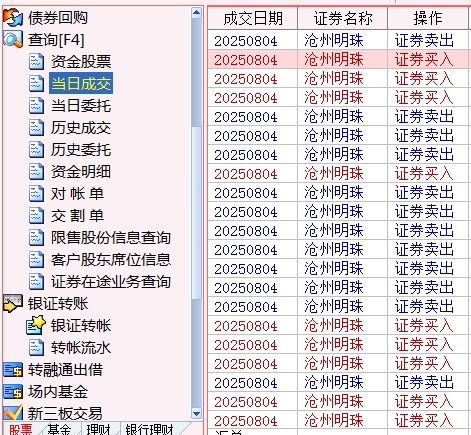
Task: Open 银证转帐 transfer item
Action: click(81, 326)
